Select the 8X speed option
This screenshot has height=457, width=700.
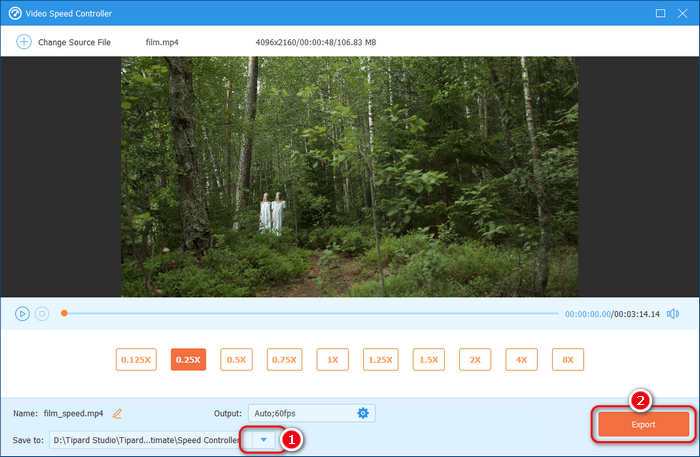pyautogui.click(x=567, y=360)
